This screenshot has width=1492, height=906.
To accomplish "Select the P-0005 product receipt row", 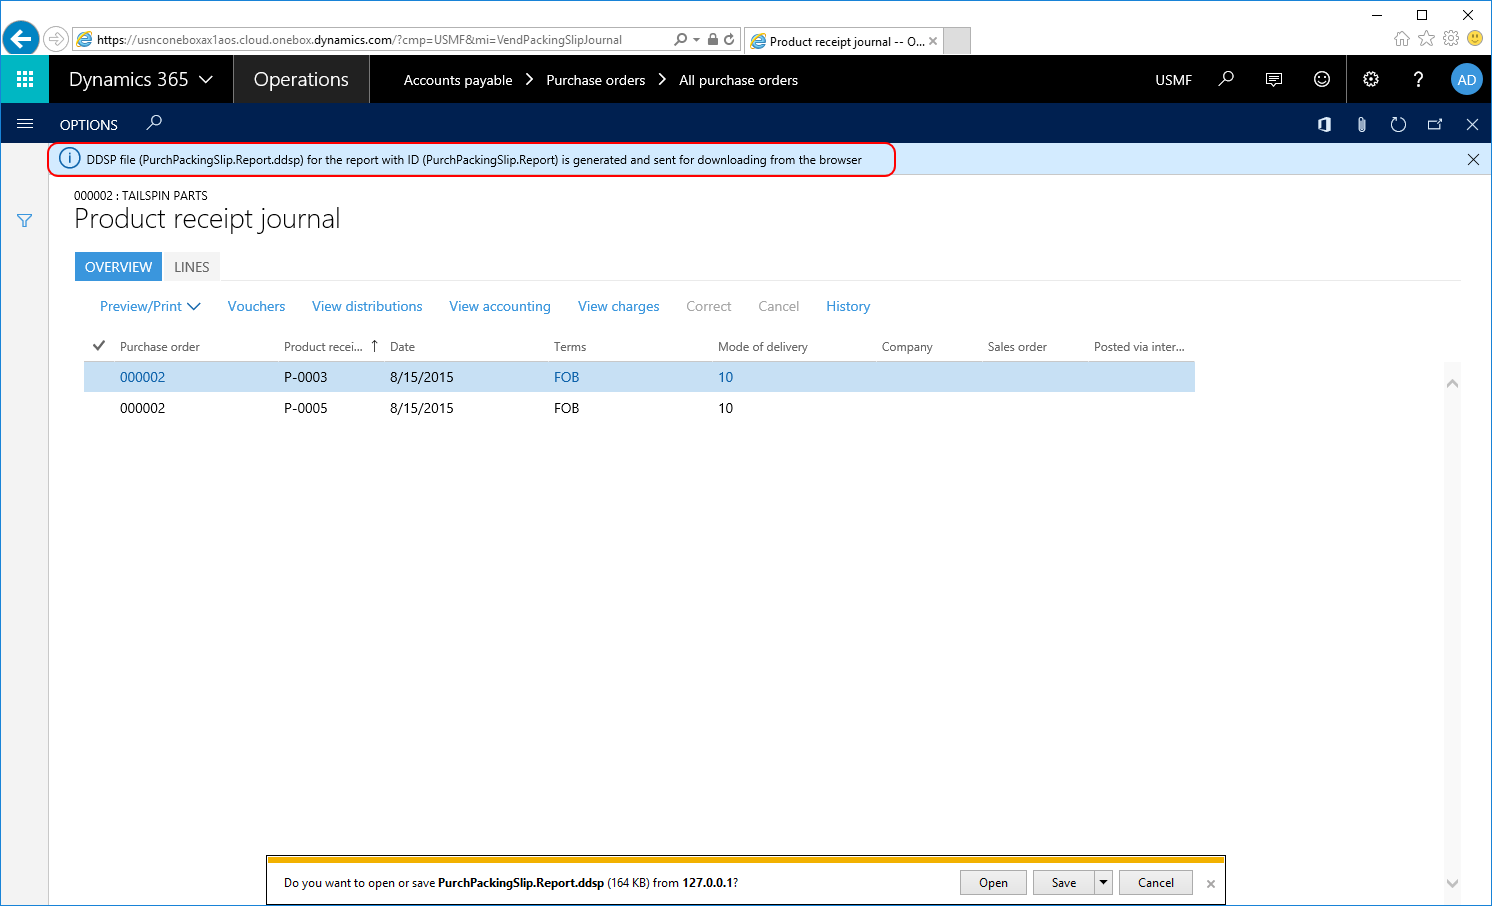I will tap(639, 408).
